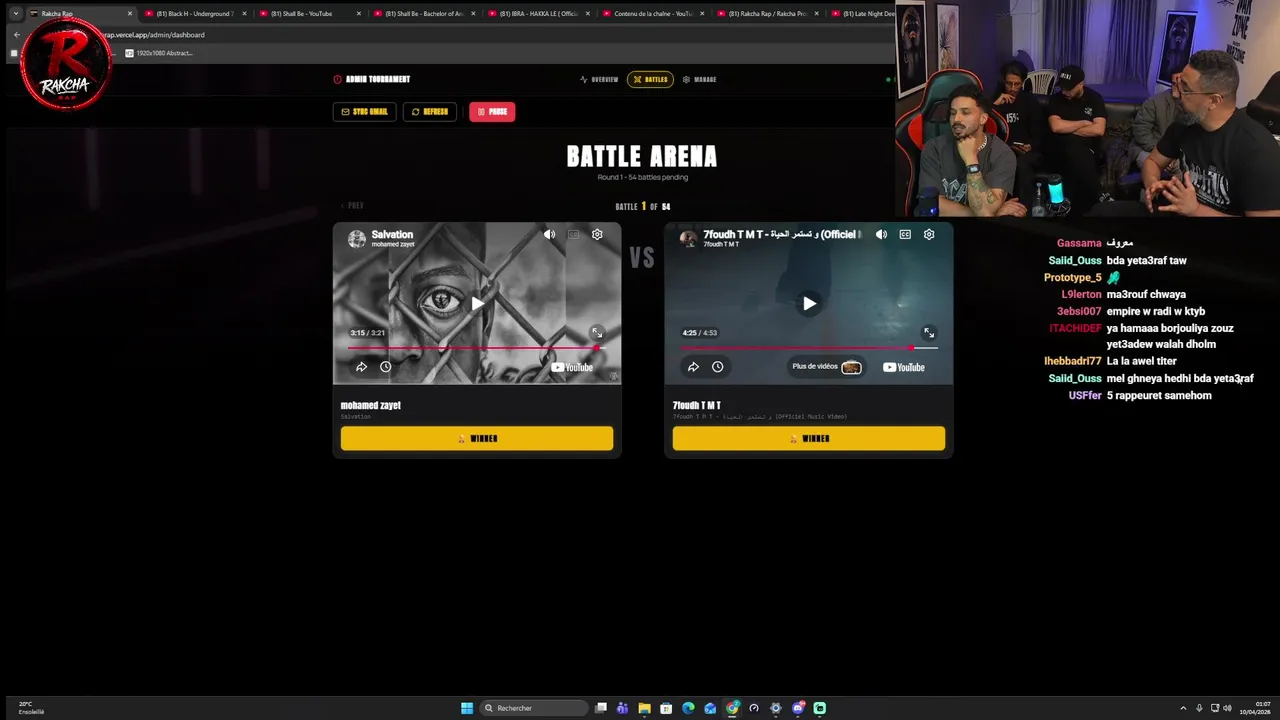
Task: Show hidden system tray icons
Action: coord(1183,708)
